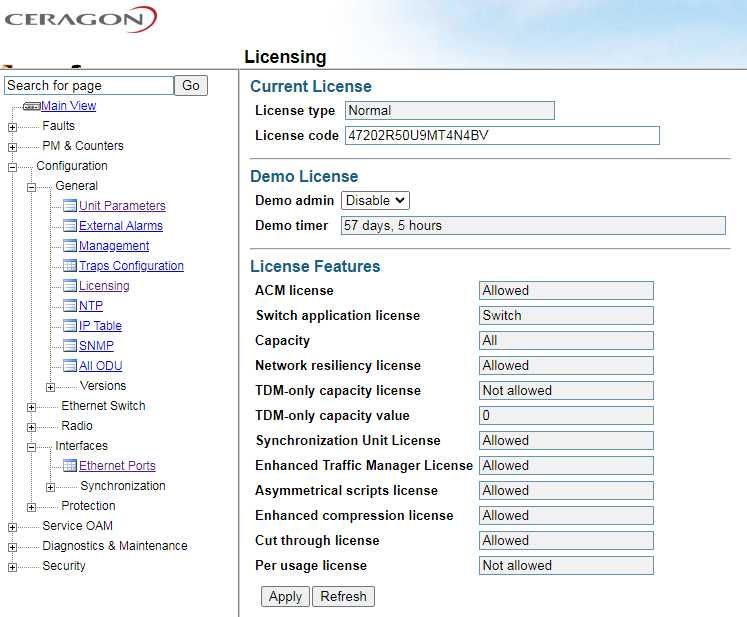Open the Main View link
The width and height of the screenshot is (747, 617).
[x=69, y=106]
